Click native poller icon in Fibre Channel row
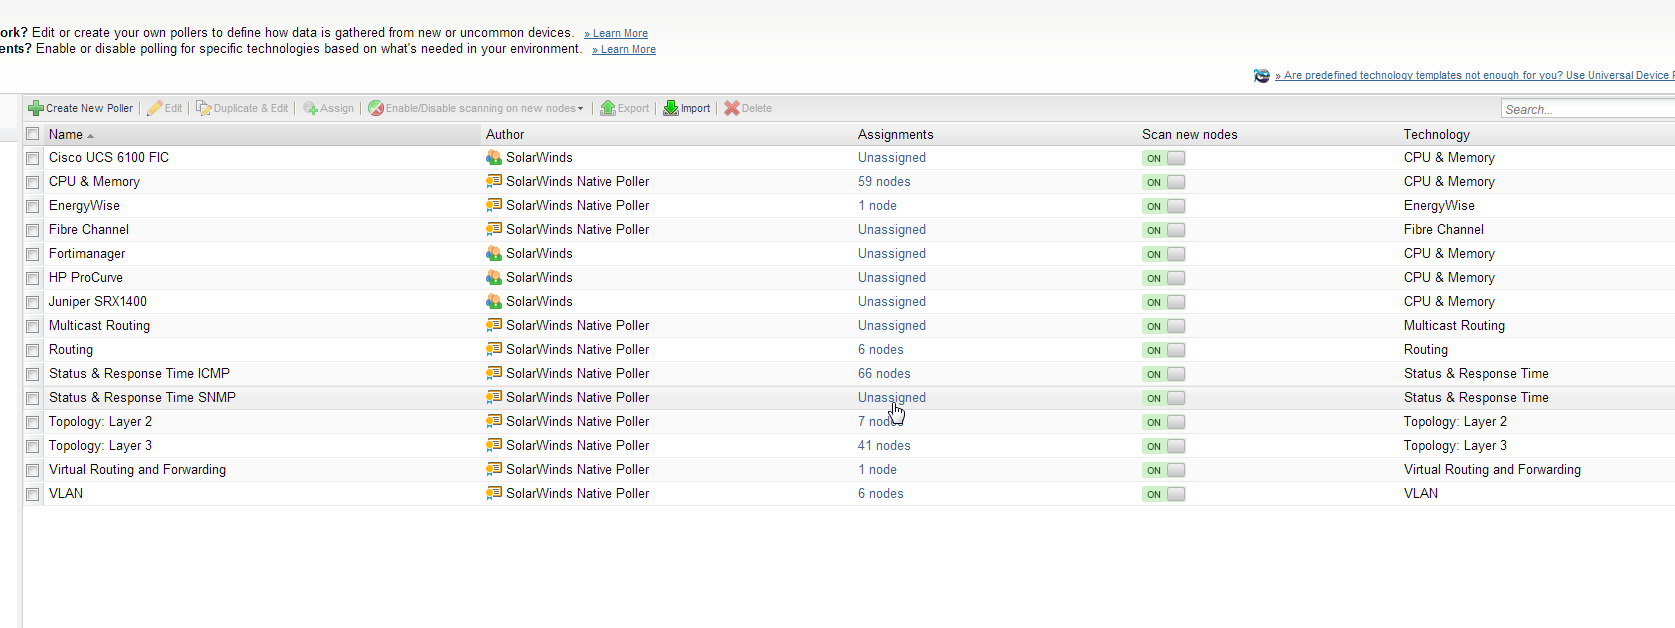 [494, 229]
